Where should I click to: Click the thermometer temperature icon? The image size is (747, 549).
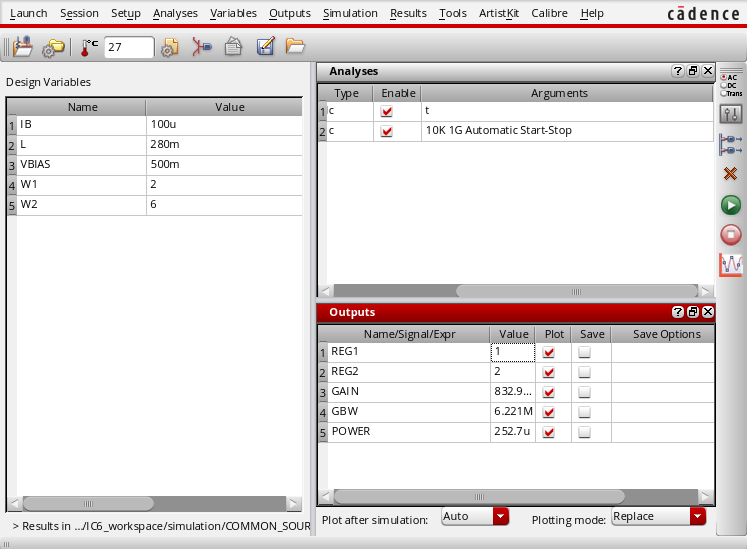click(89, 47)
